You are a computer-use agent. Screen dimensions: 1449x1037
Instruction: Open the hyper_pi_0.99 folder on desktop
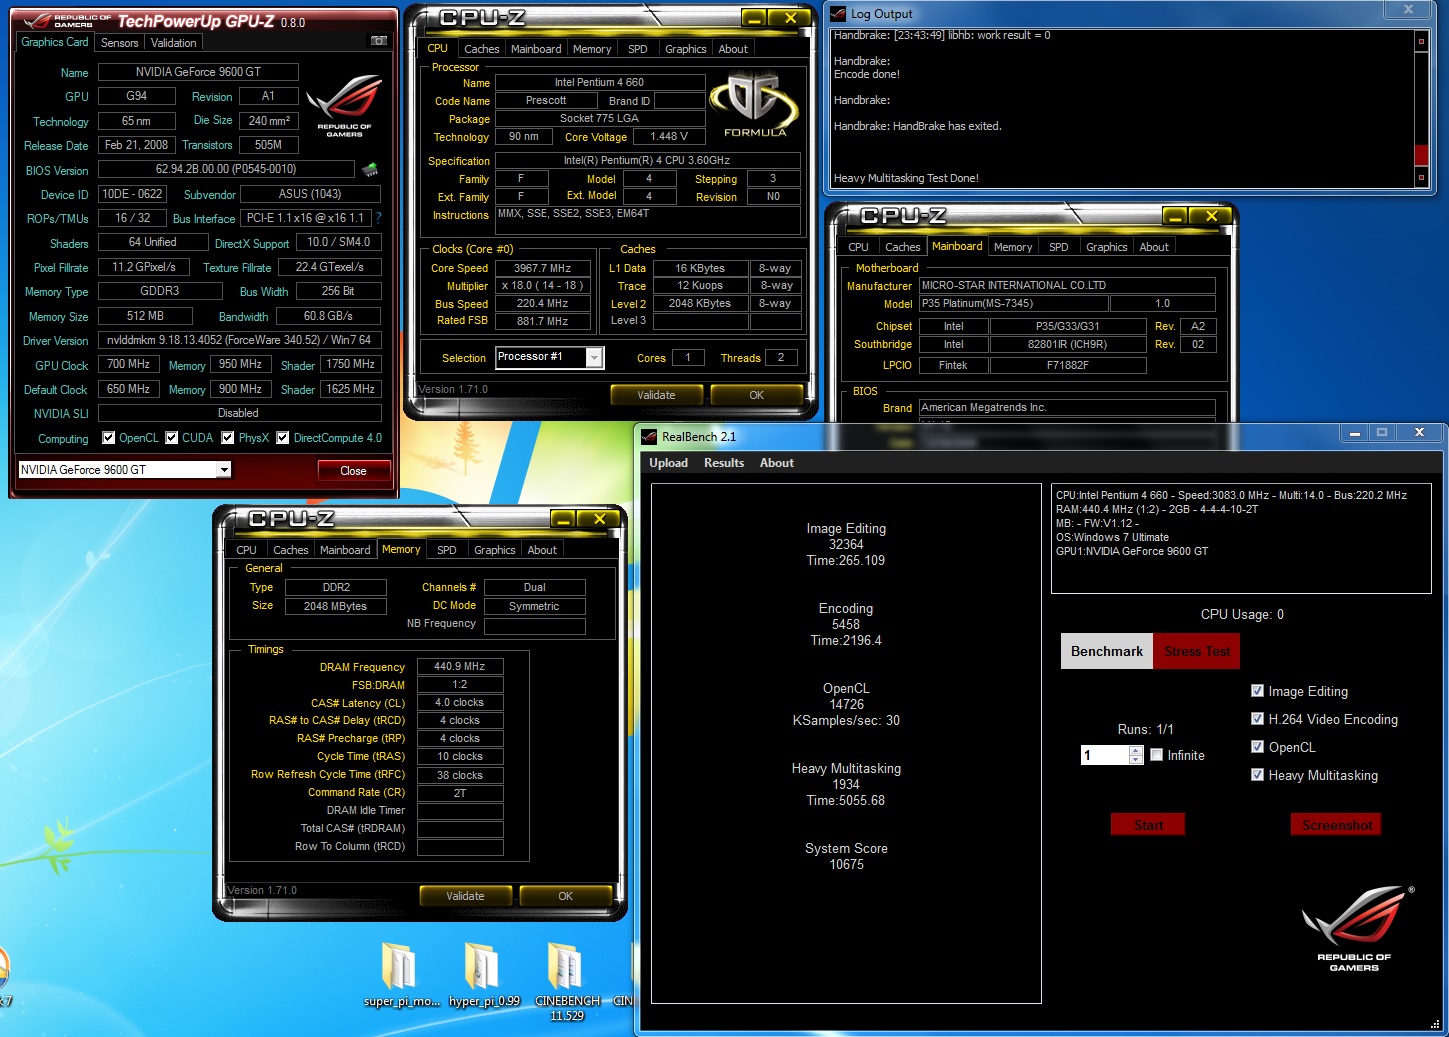(484, 975)
